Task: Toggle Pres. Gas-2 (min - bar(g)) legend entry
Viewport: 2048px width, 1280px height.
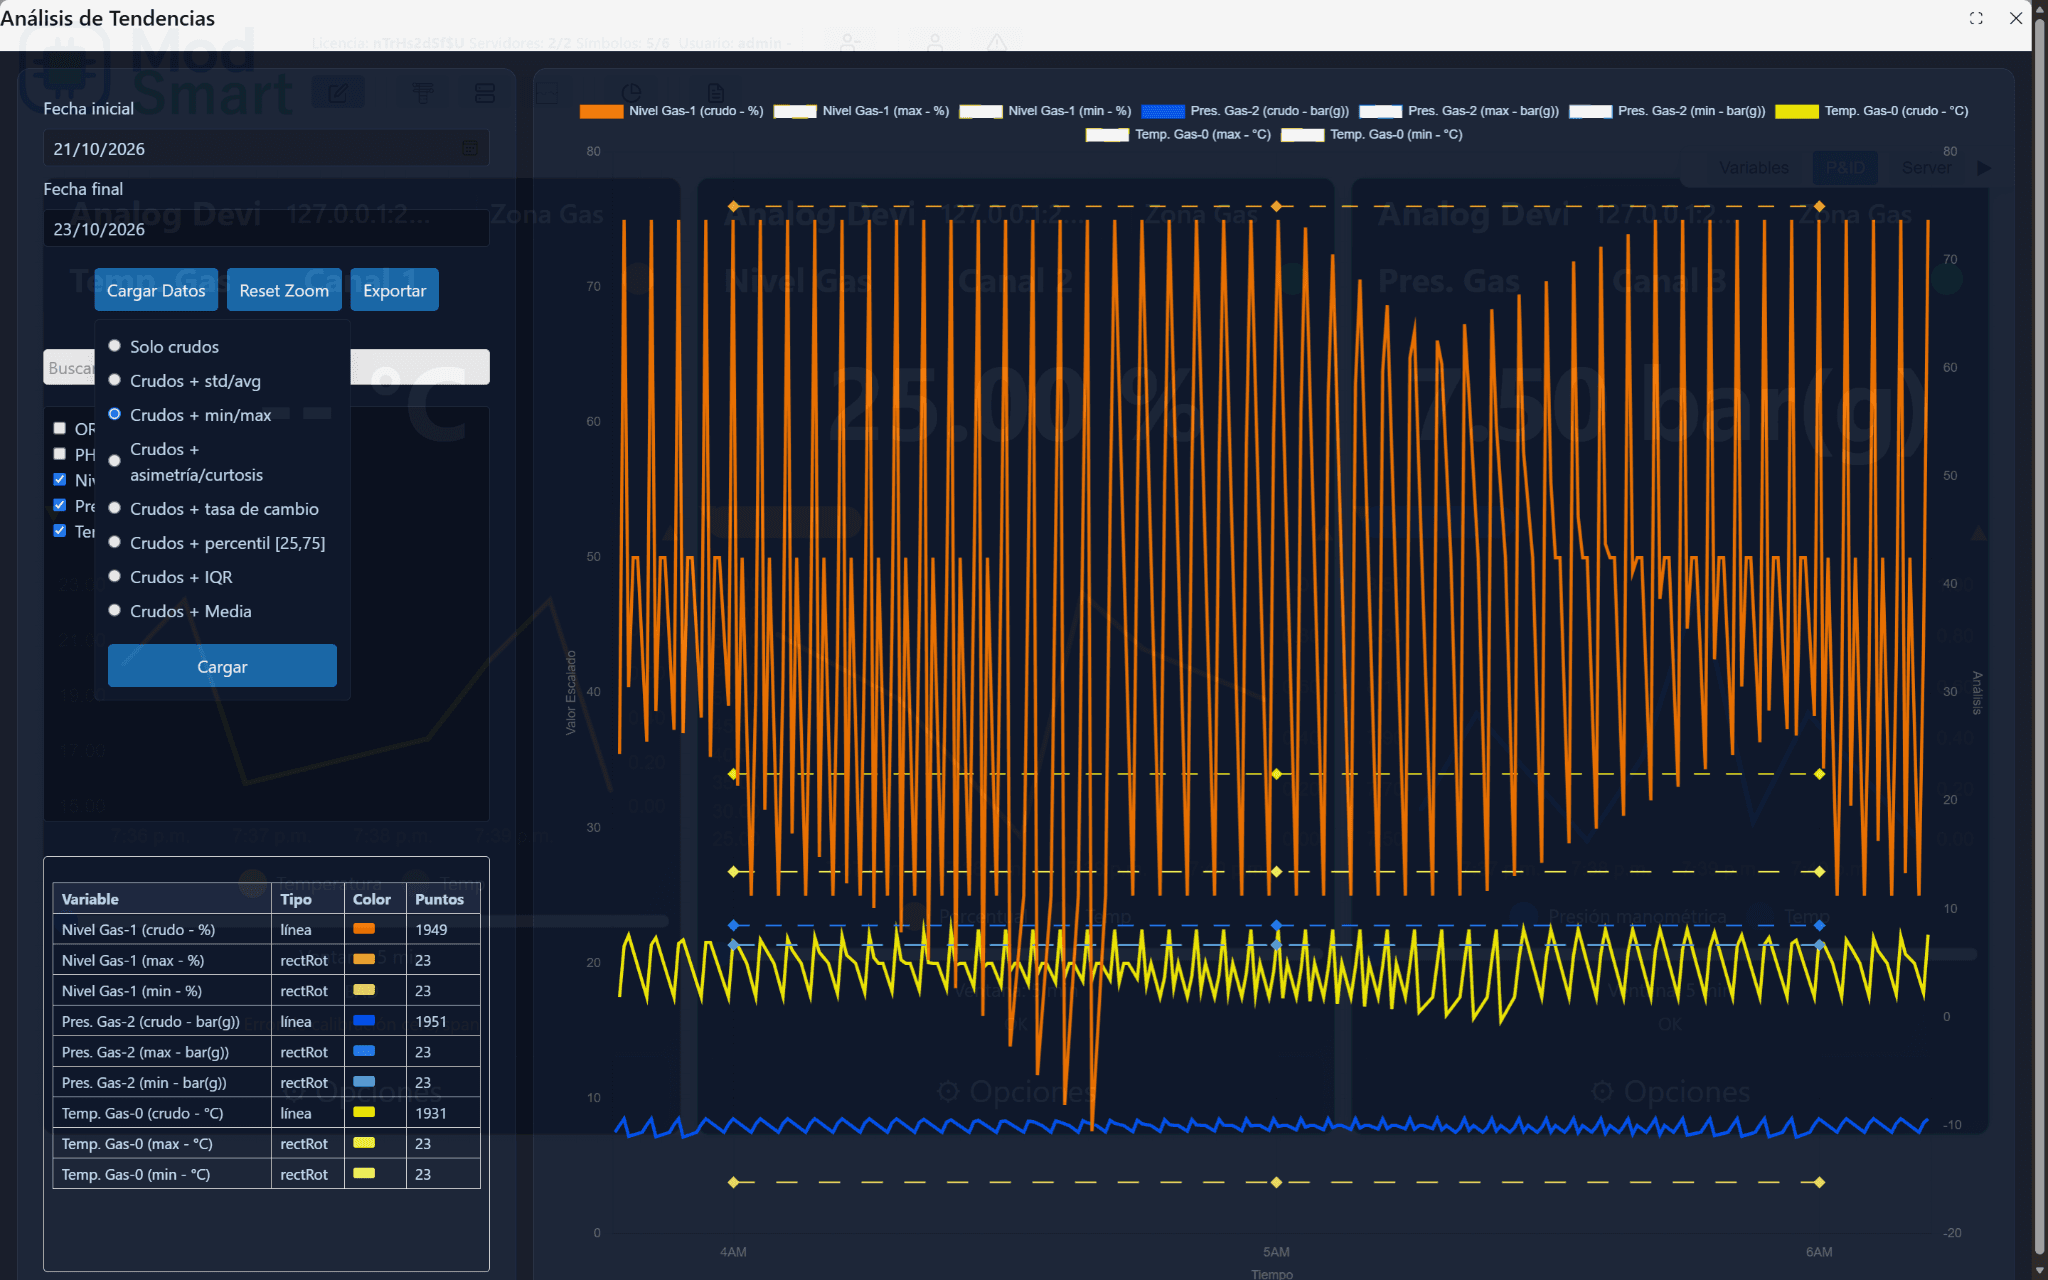Action: (x=1667, y=111)
